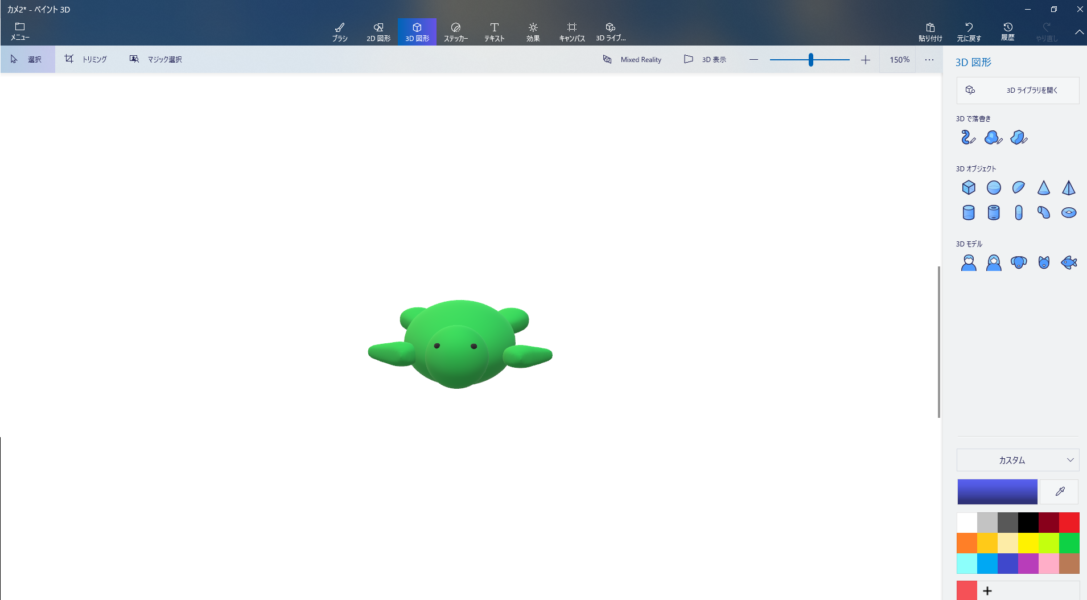Open the ステッカー (Stickers) tab
Image resolution: width=1087 pixels, height=600 pixels.
click(x=455, y=32)
